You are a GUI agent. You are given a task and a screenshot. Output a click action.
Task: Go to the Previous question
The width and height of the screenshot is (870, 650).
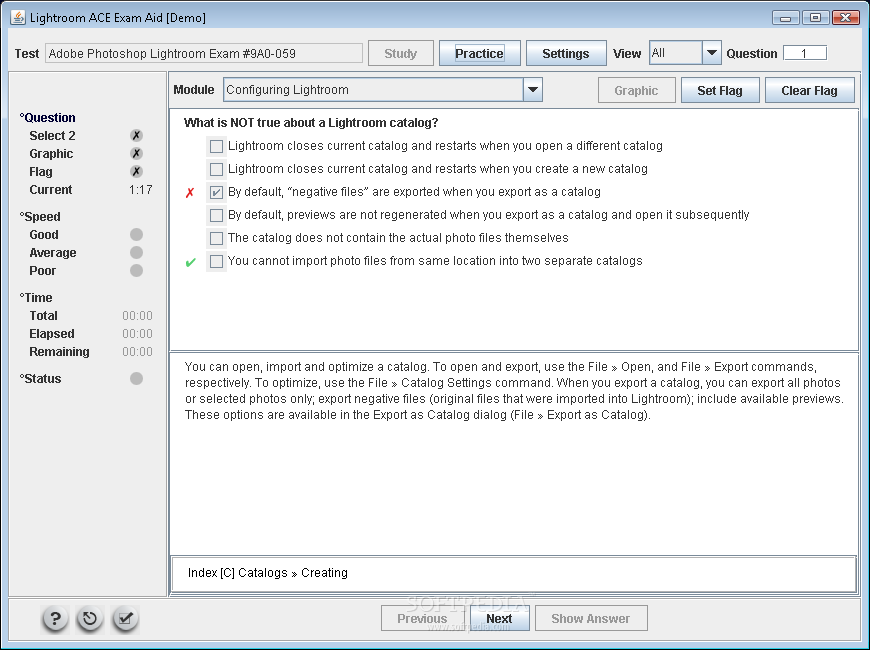[x=422, y=618]
